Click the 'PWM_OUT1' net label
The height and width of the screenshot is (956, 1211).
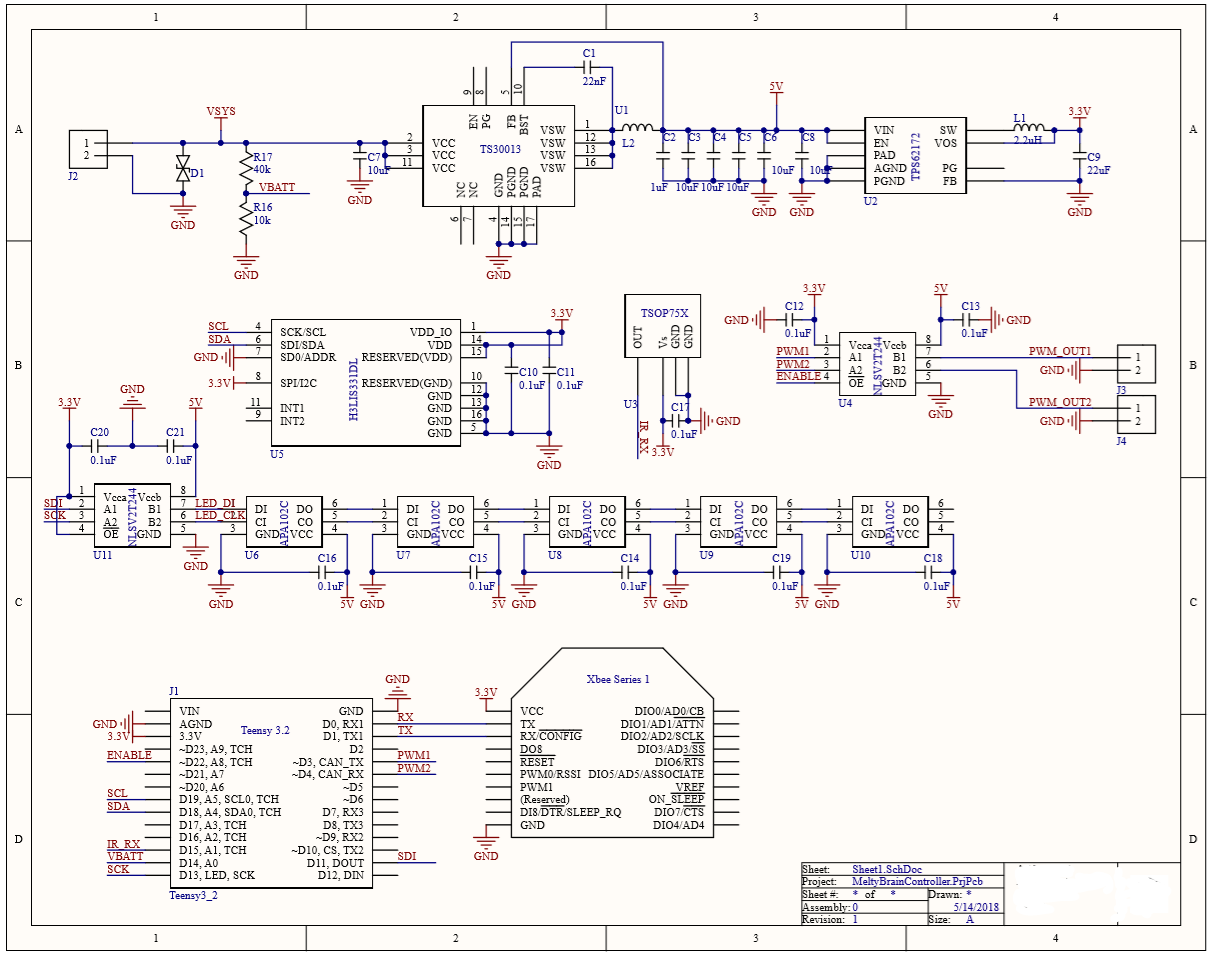pyautogui.click(x=1059, y=351)
